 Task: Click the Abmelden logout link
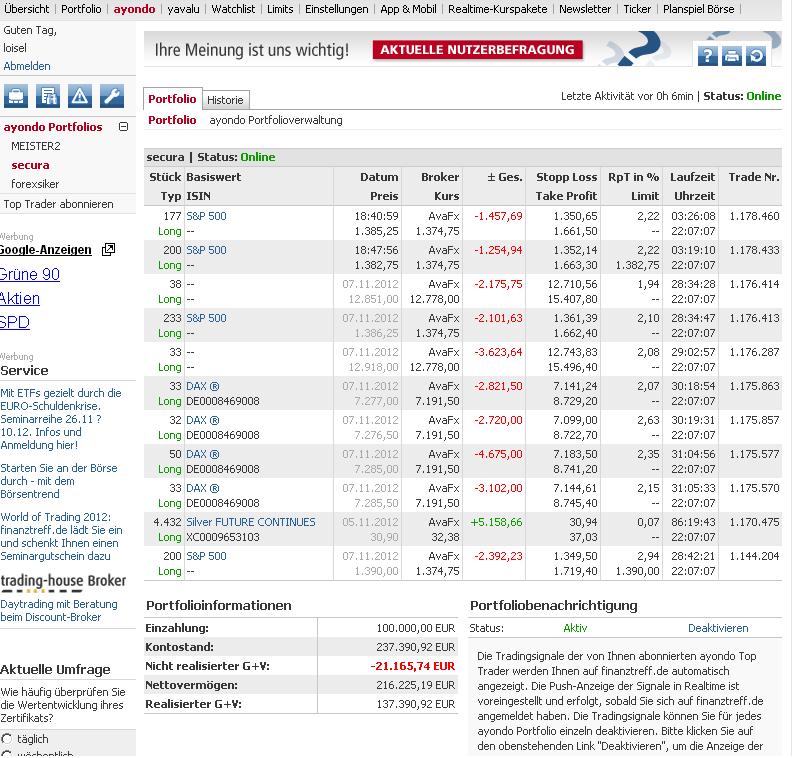[x=27, y=66]
